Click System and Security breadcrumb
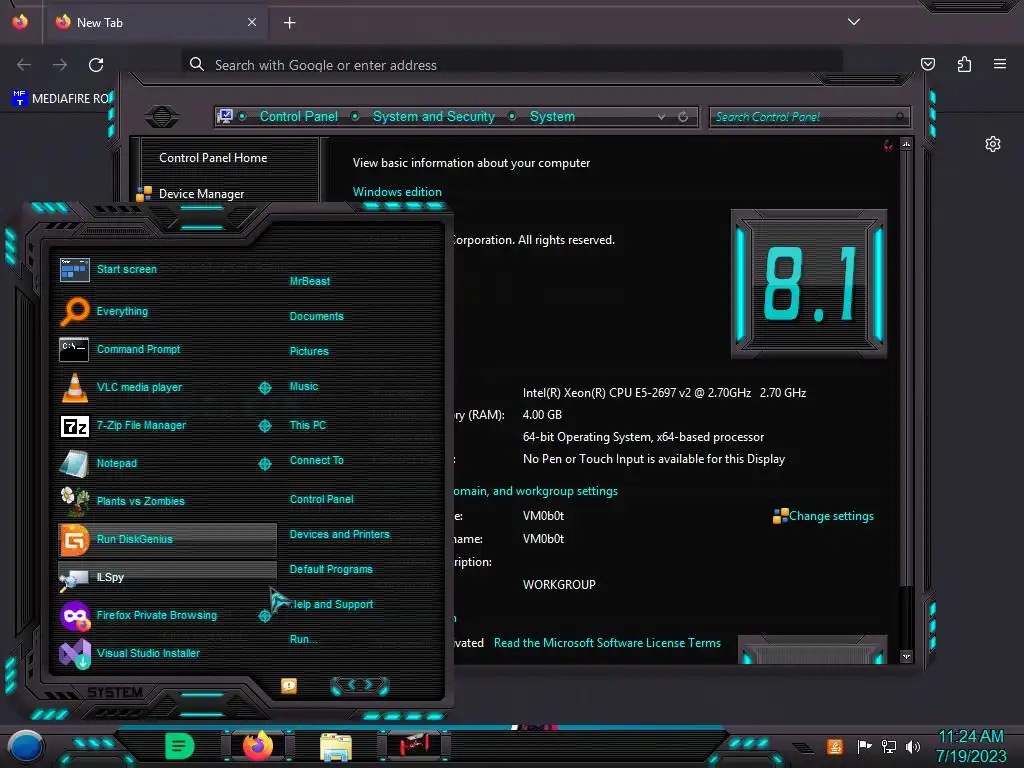The image size is (1024, 768). click(x=434, y=116)
